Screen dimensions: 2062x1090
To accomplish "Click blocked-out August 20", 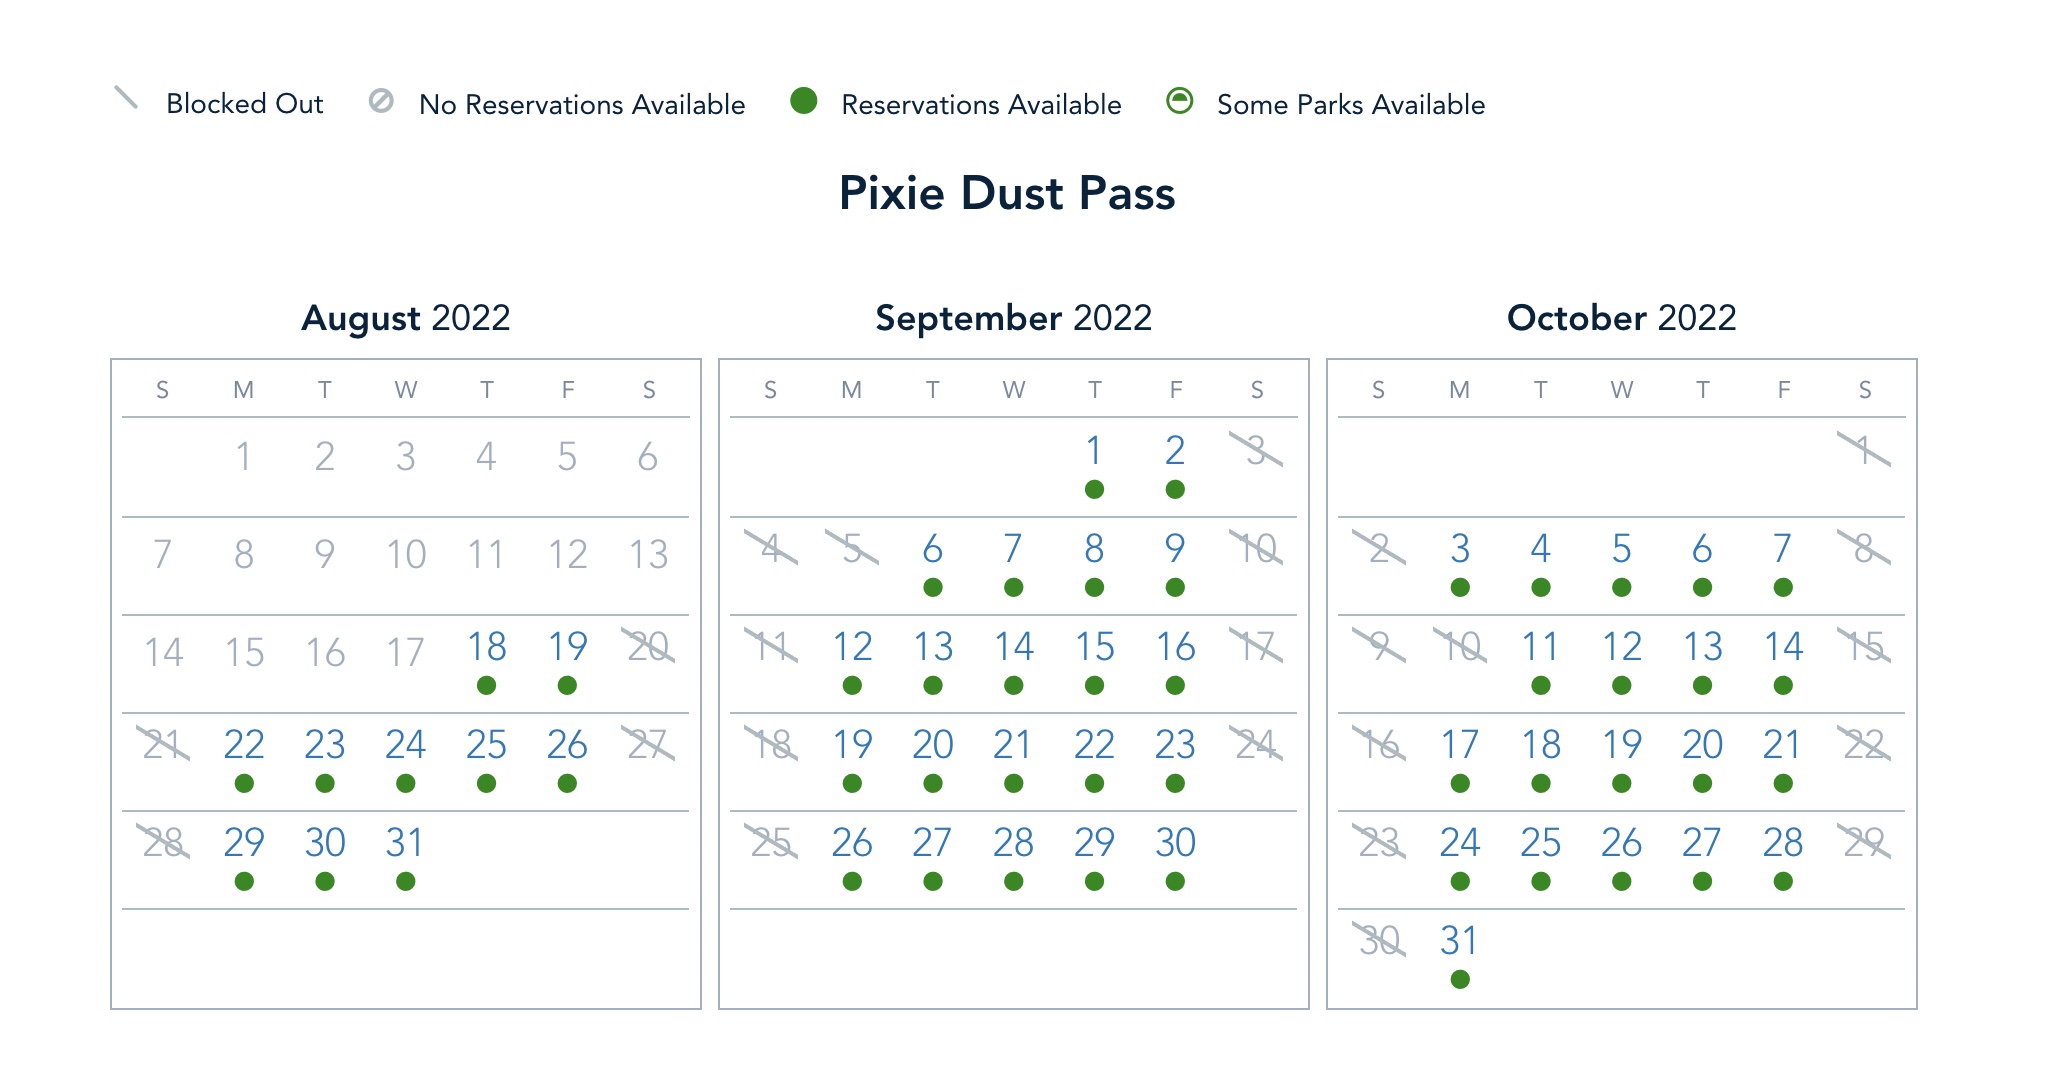I will [648, 647].
